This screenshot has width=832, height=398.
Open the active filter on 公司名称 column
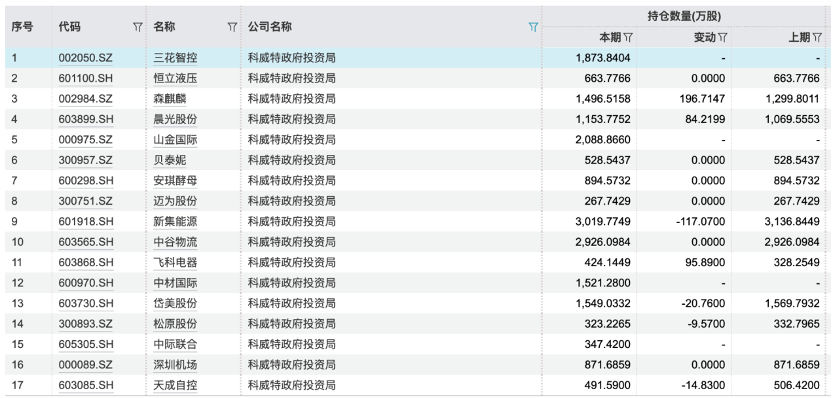533,27
